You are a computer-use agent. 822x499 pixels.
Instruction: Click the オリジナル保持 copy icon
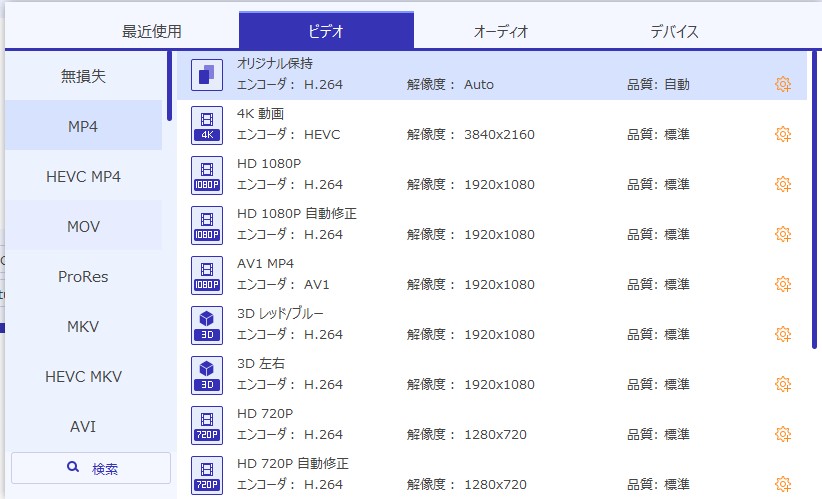(207, 75)
